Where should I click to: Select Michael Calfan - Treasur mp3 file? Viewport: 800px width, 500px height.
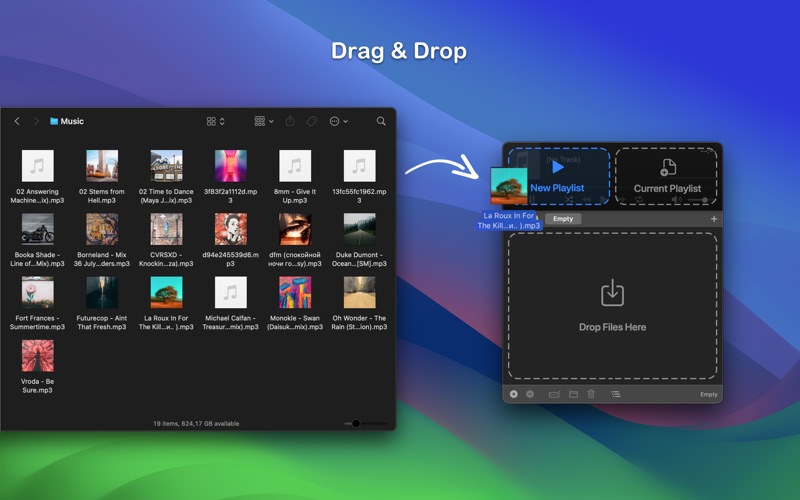point(230,303)
